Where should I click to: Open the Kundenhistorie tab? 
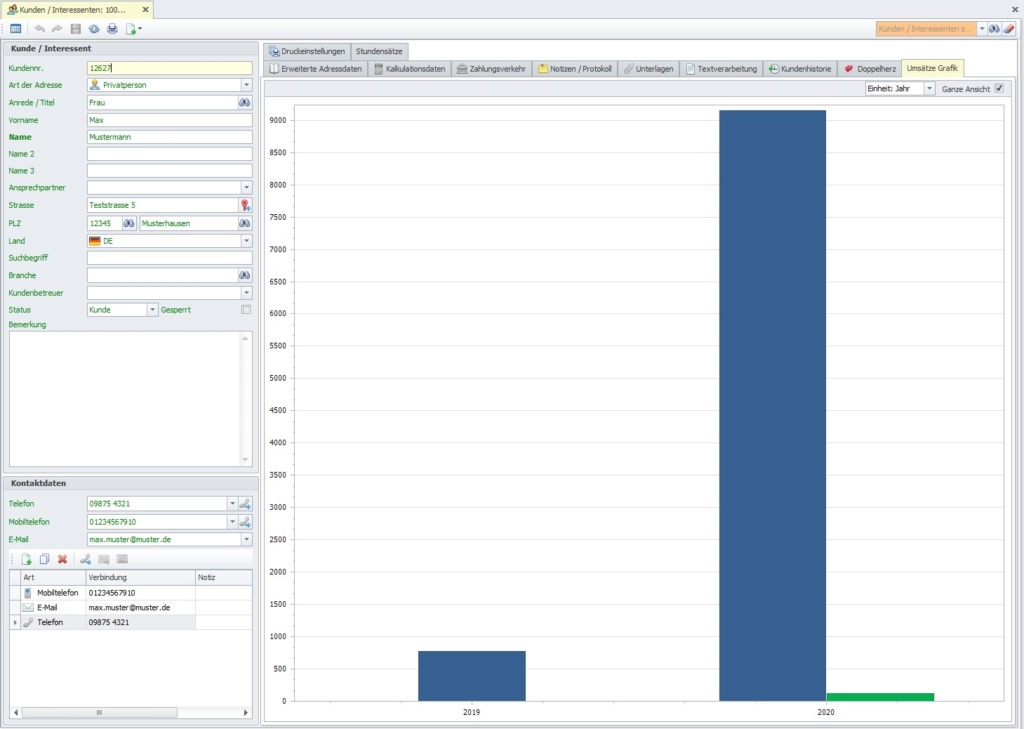point(800,69)
